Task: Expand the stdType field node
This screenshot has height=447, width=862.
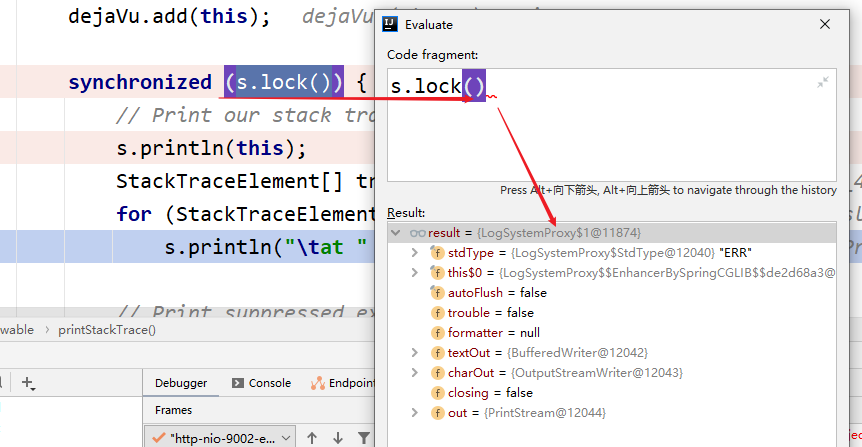Action: click(415, 252)
